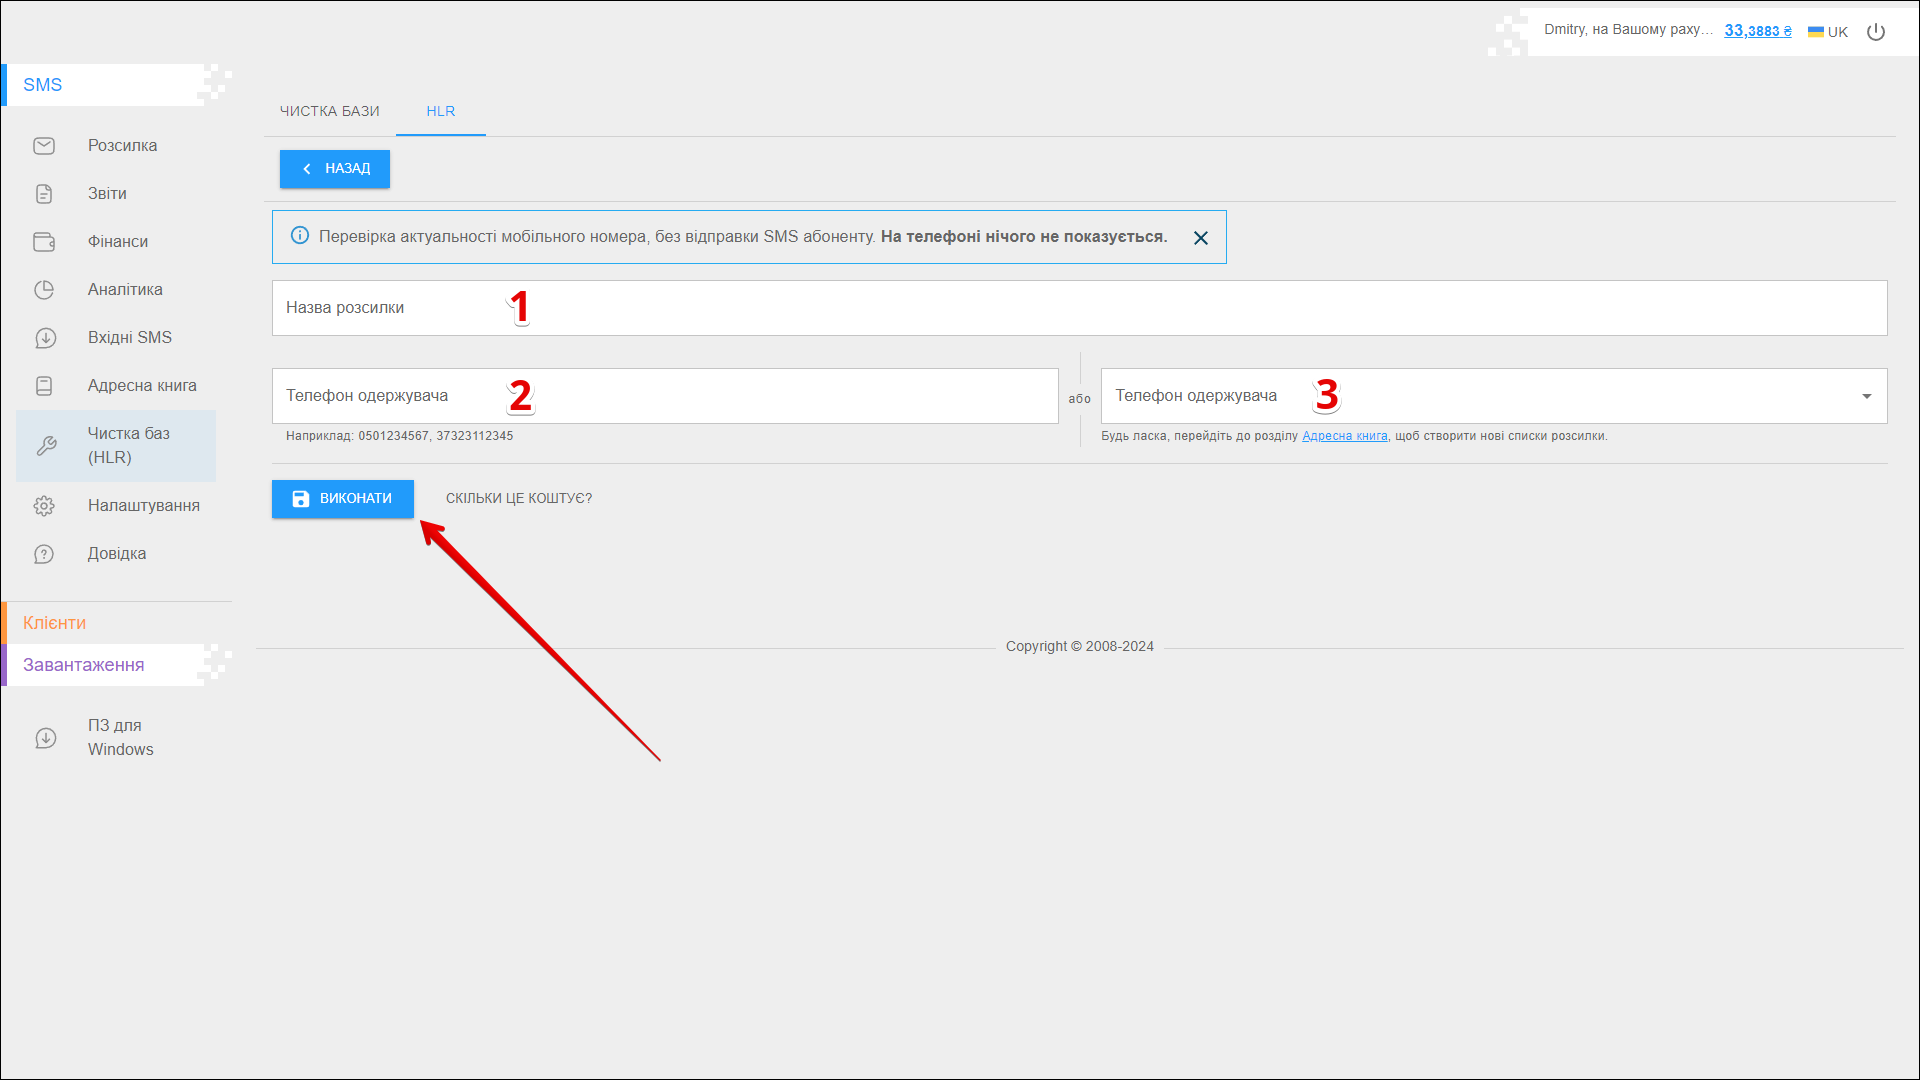This screenshot has height=1080, width=1920.
Task: Click the Назва розсилки input field
Action: pos(1080,308)
